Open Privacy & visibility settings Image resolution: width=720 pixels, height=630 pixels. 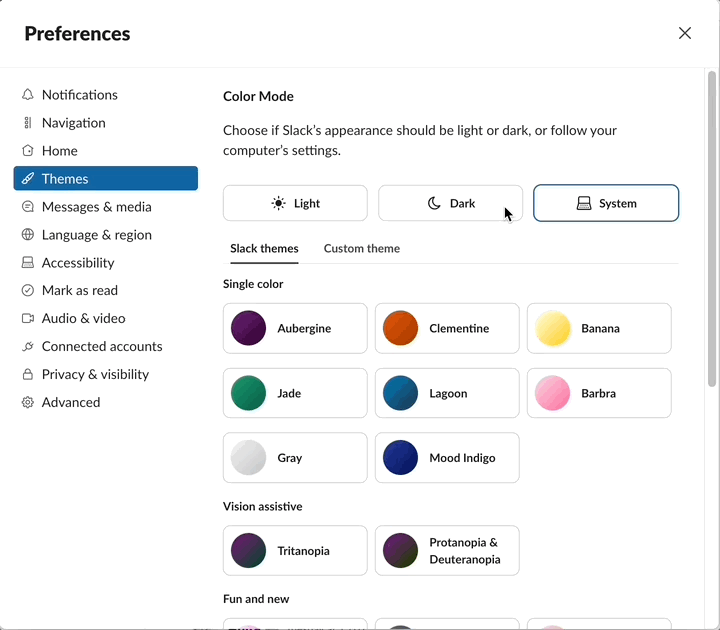click(x=95, y=374)
